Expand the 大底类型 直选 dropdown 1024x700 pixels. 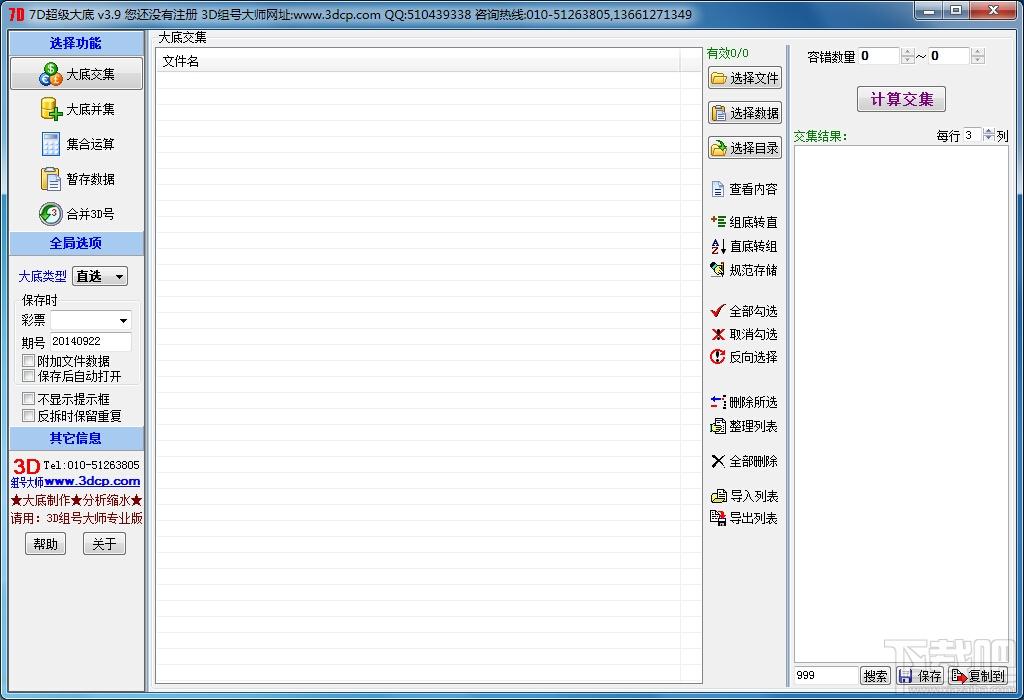pos(100,276)
